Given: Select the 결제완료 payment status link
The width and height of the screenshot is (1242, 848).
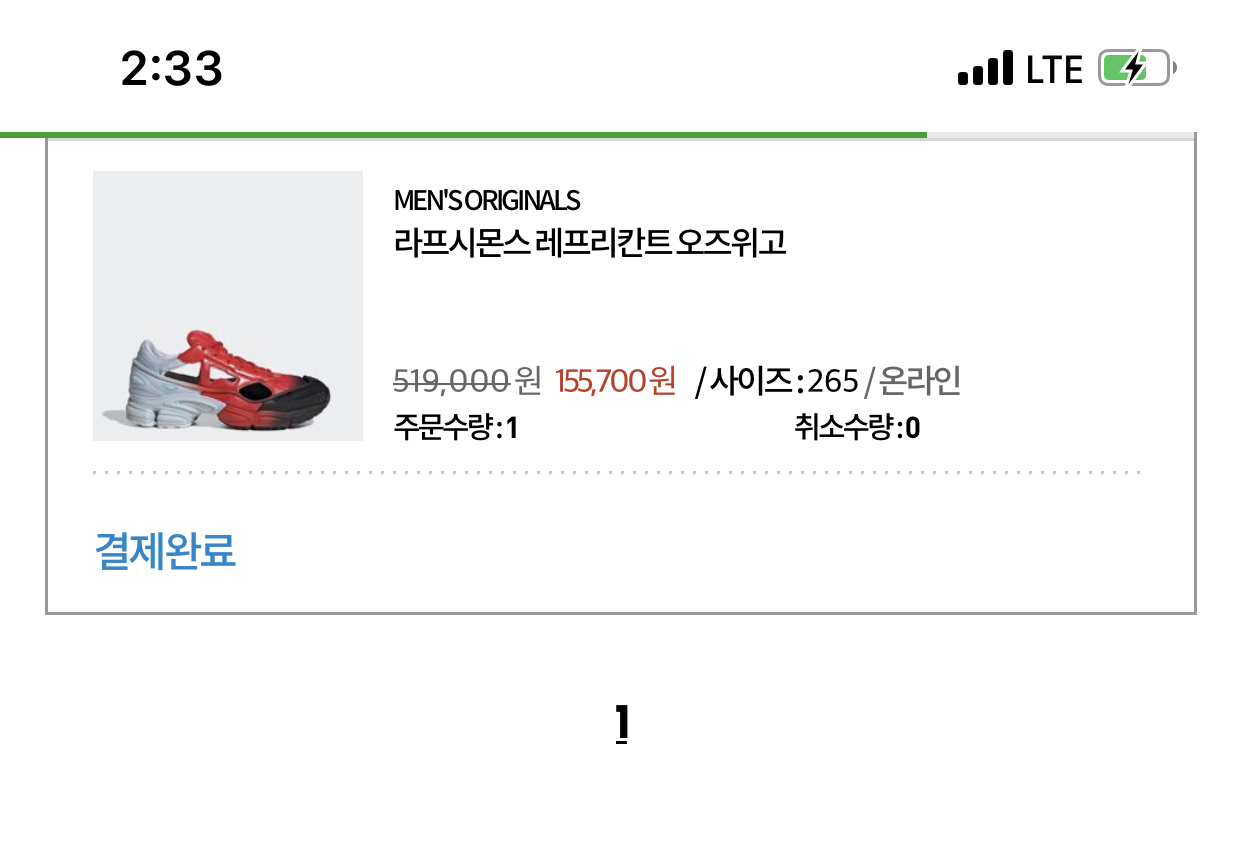Looking at the screenshot, I should pos(165,551).
